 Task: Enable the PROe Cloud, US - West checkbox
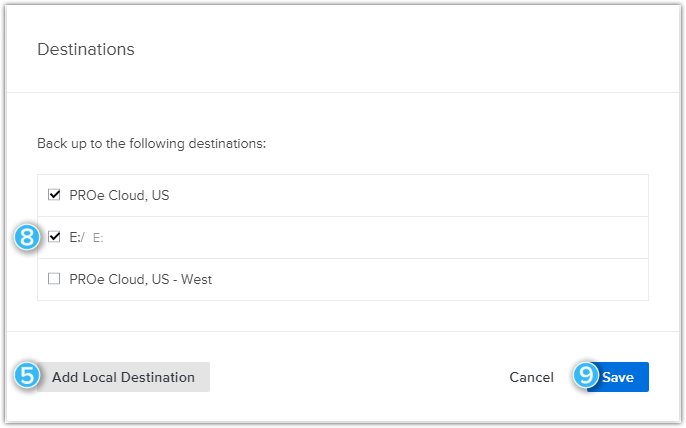[x=54, y=278]
